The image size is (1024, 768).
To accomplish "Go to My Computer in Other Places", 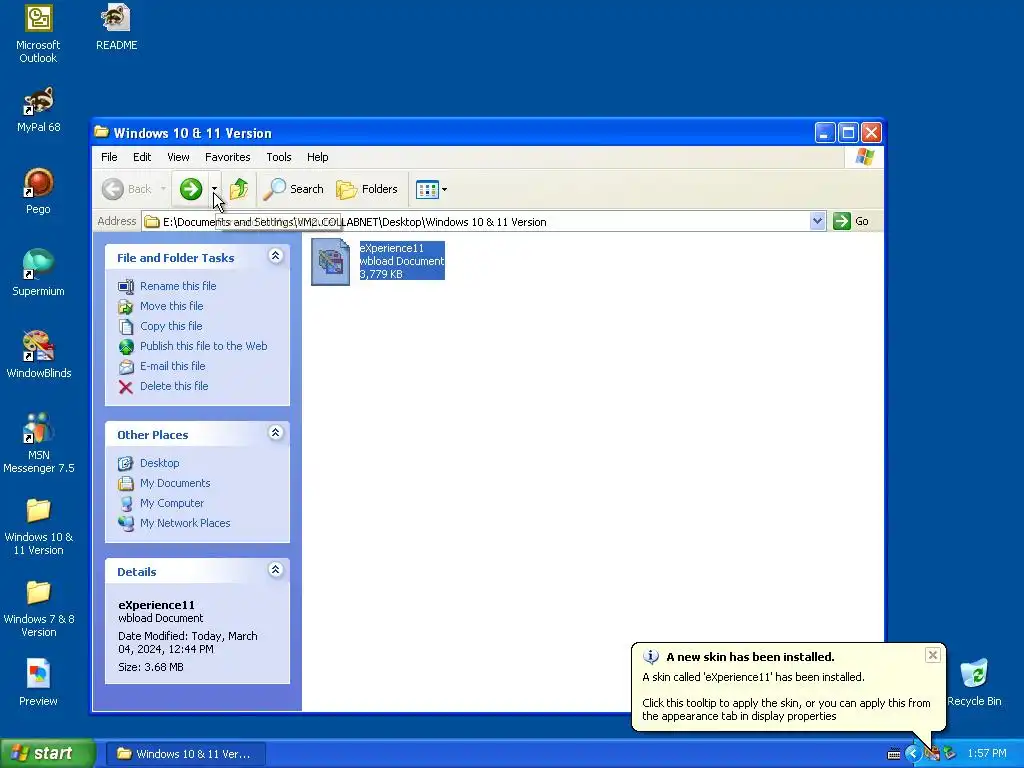I will coord(172,504).
